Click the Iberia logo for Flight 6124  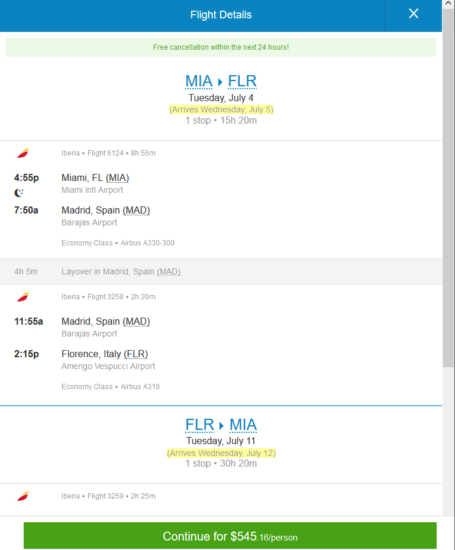(x=23, y=153)
